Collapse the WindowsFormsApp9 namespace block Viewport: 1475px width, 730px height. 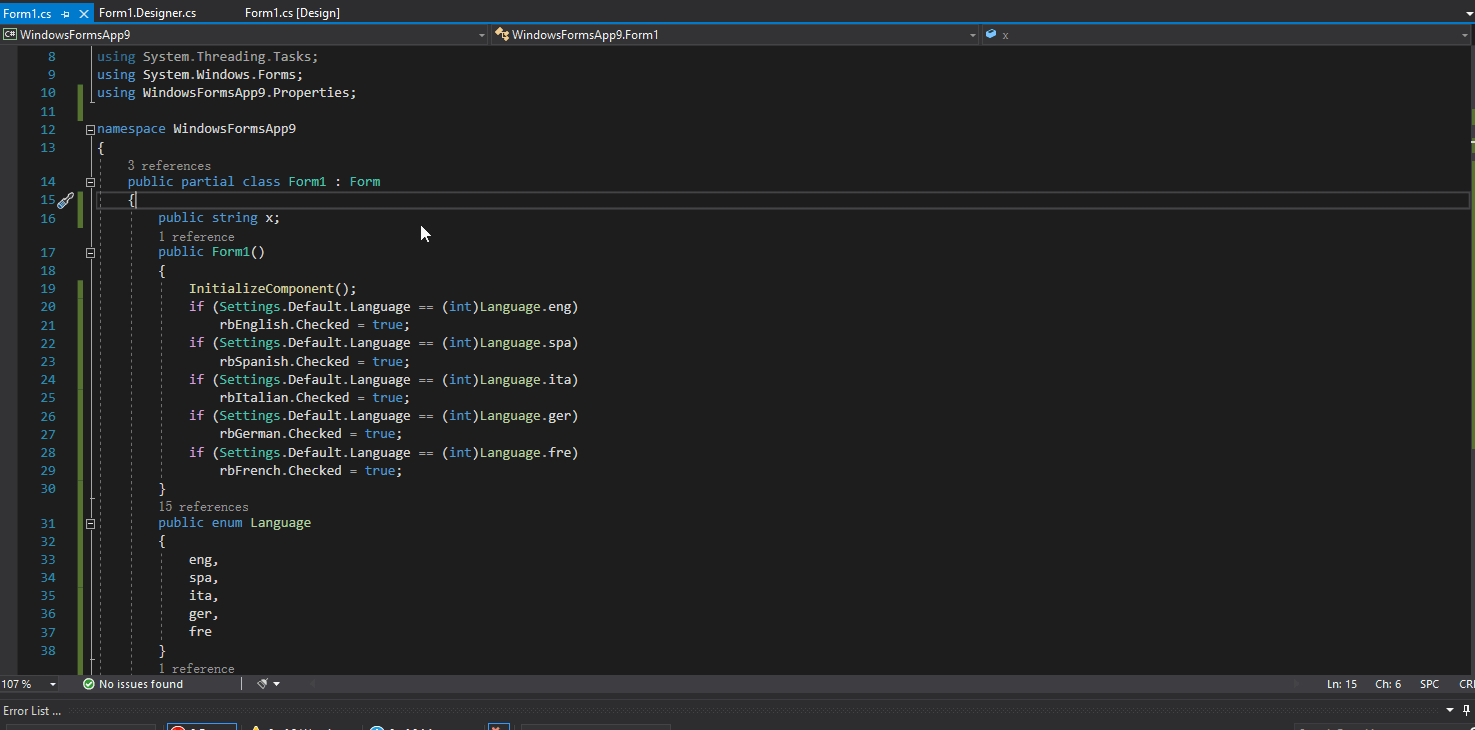pos(90,130)
